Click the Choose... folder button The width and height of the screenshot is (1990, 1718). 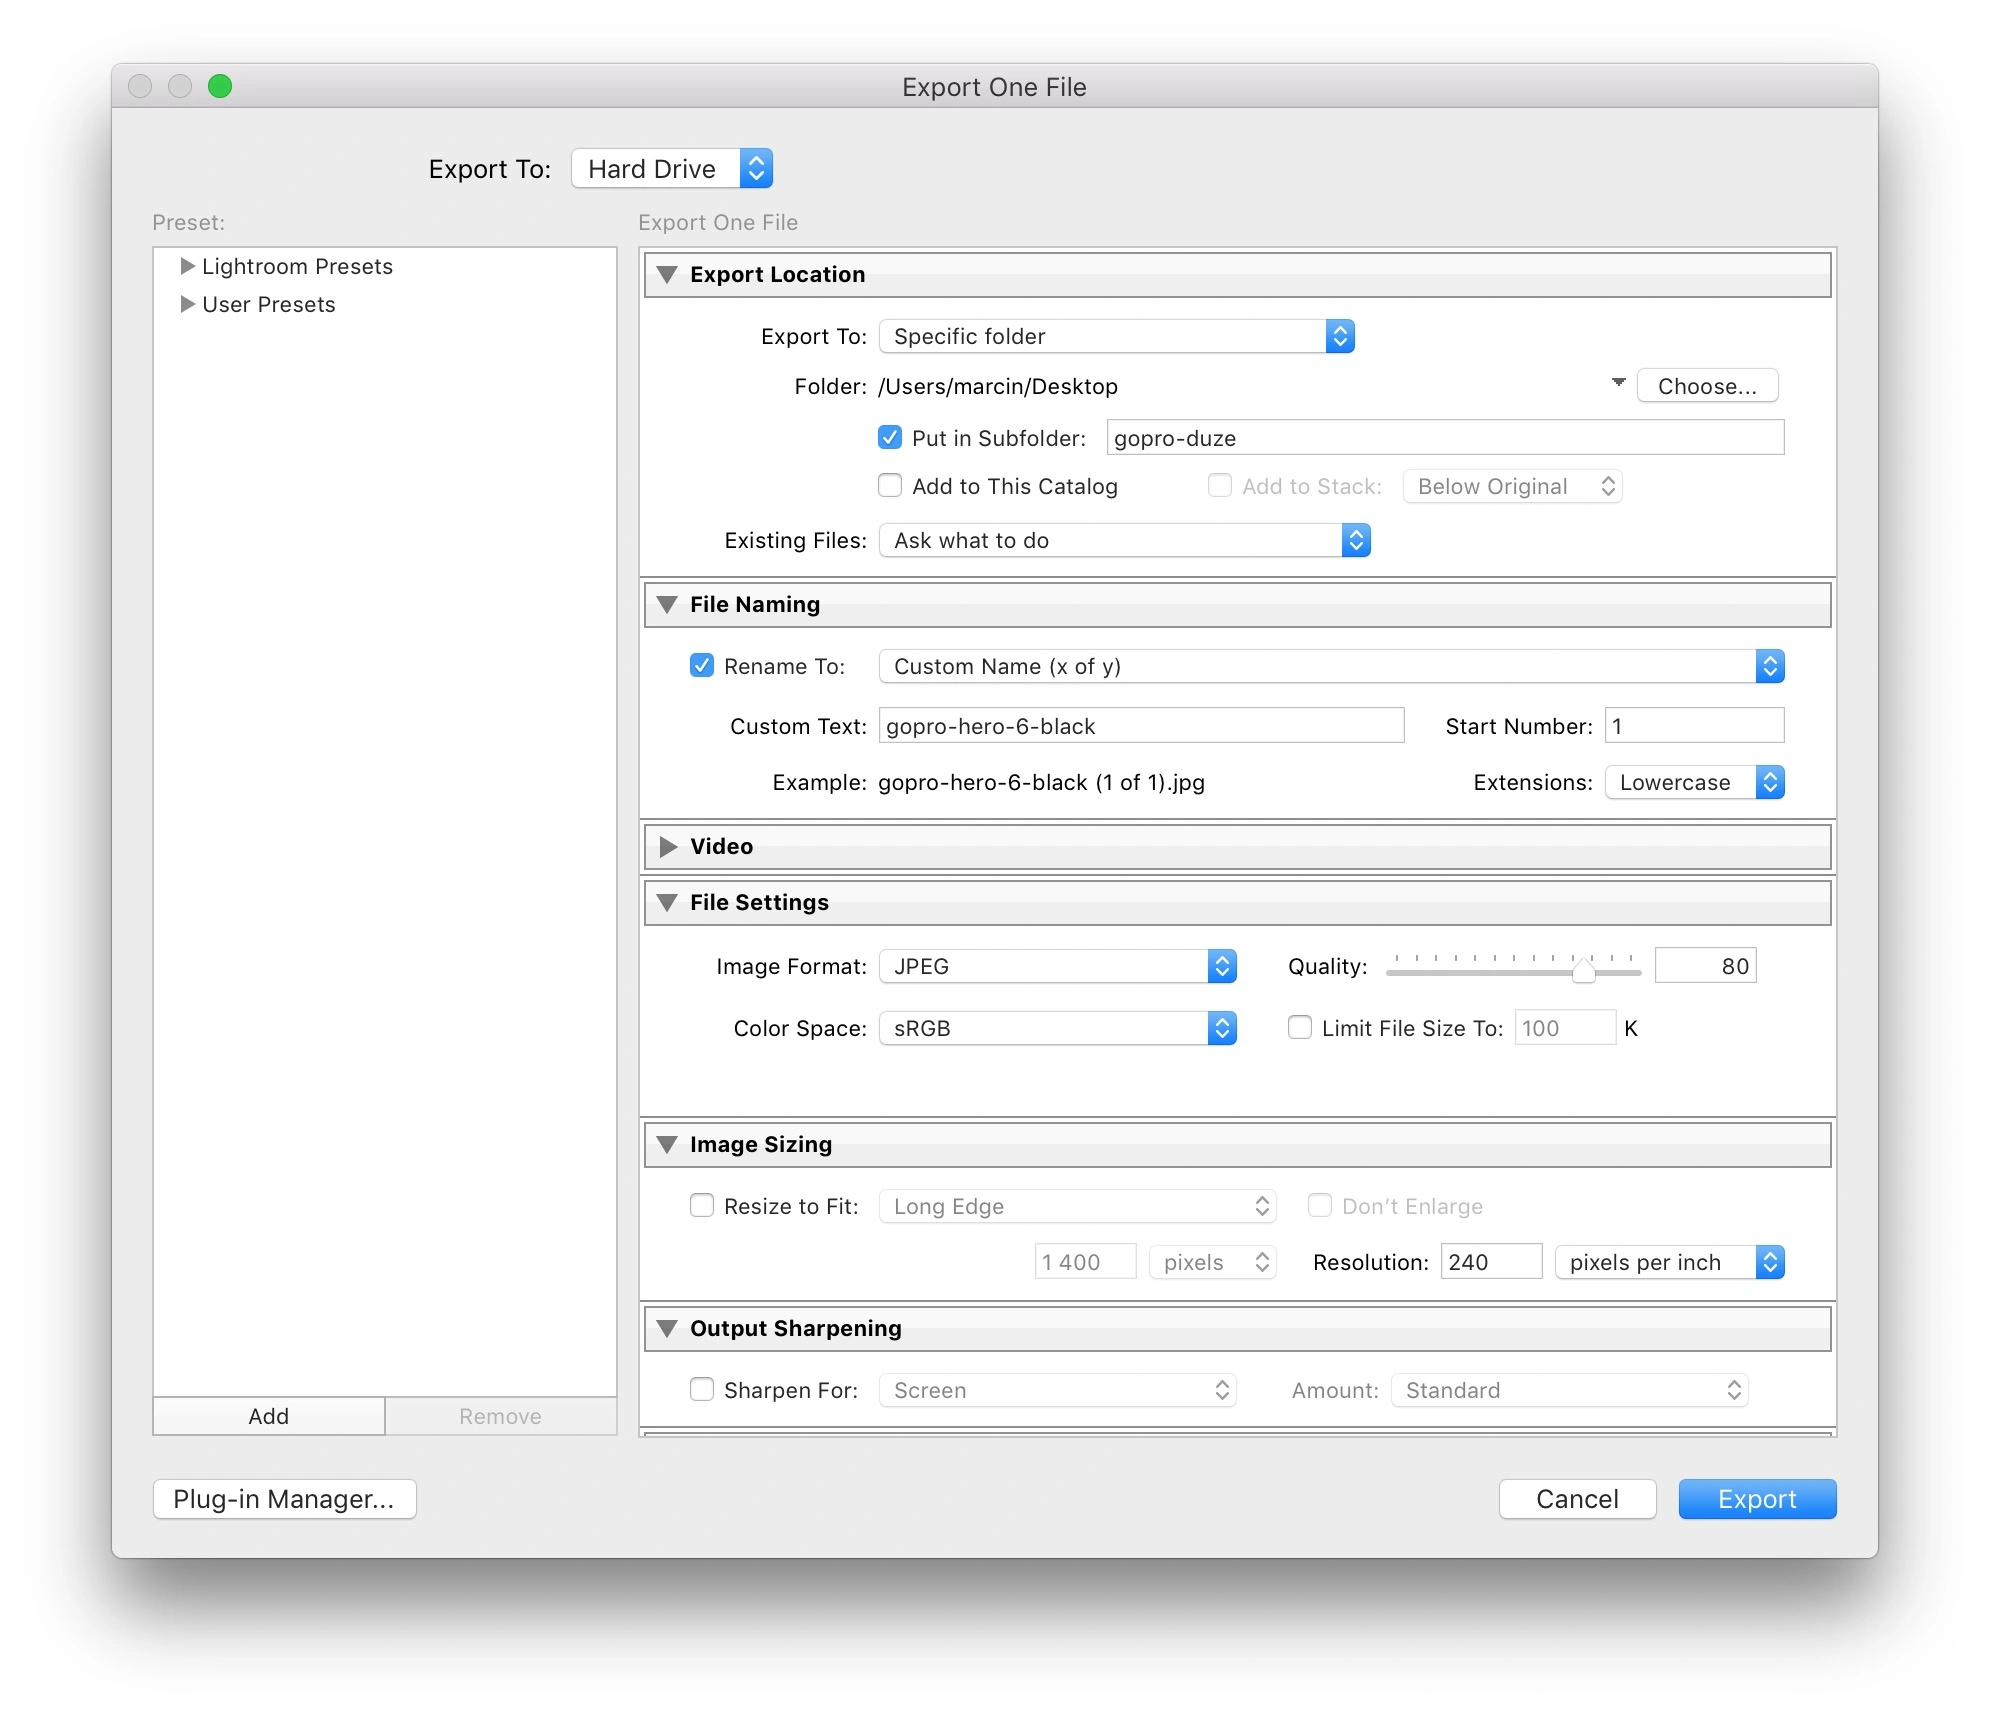(x=1707, y=386)
